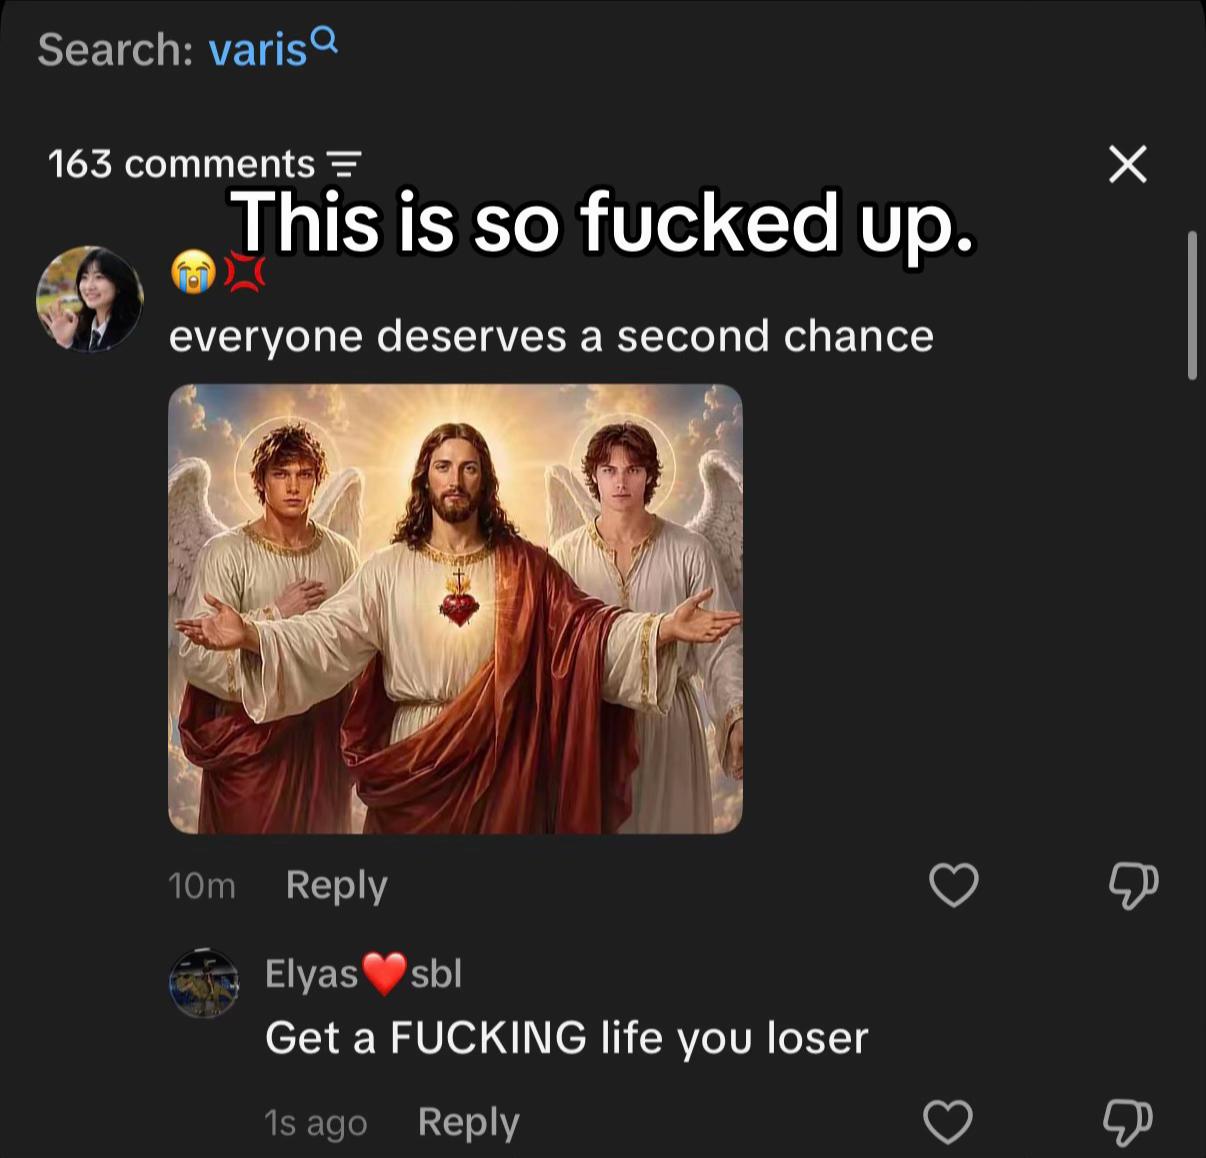
Task: Click the magnifier icon beside varis
Action: [325, 40]
